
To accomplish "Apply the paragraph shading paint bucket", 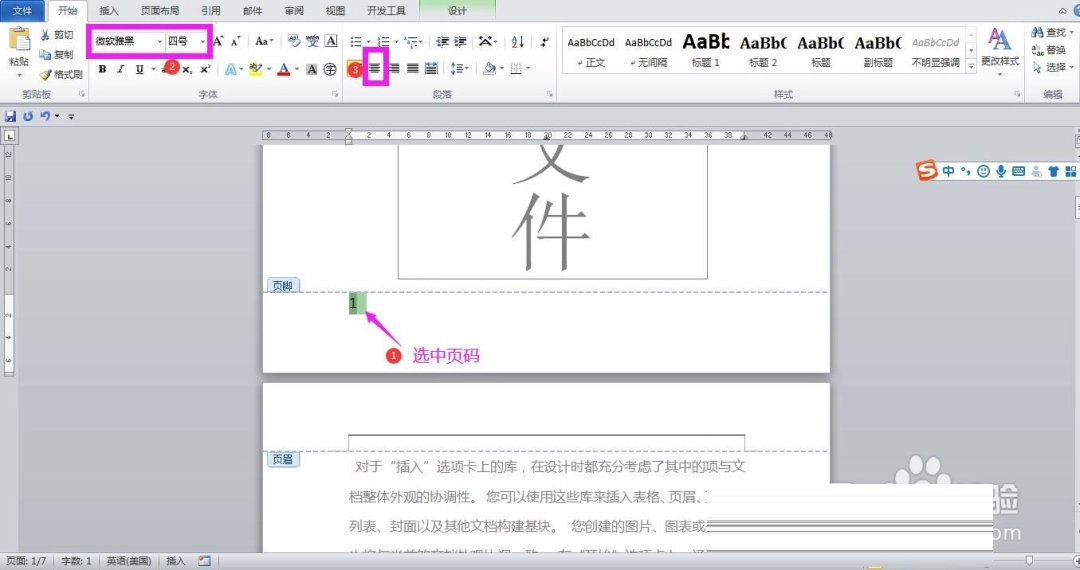I will pos(490,68).
